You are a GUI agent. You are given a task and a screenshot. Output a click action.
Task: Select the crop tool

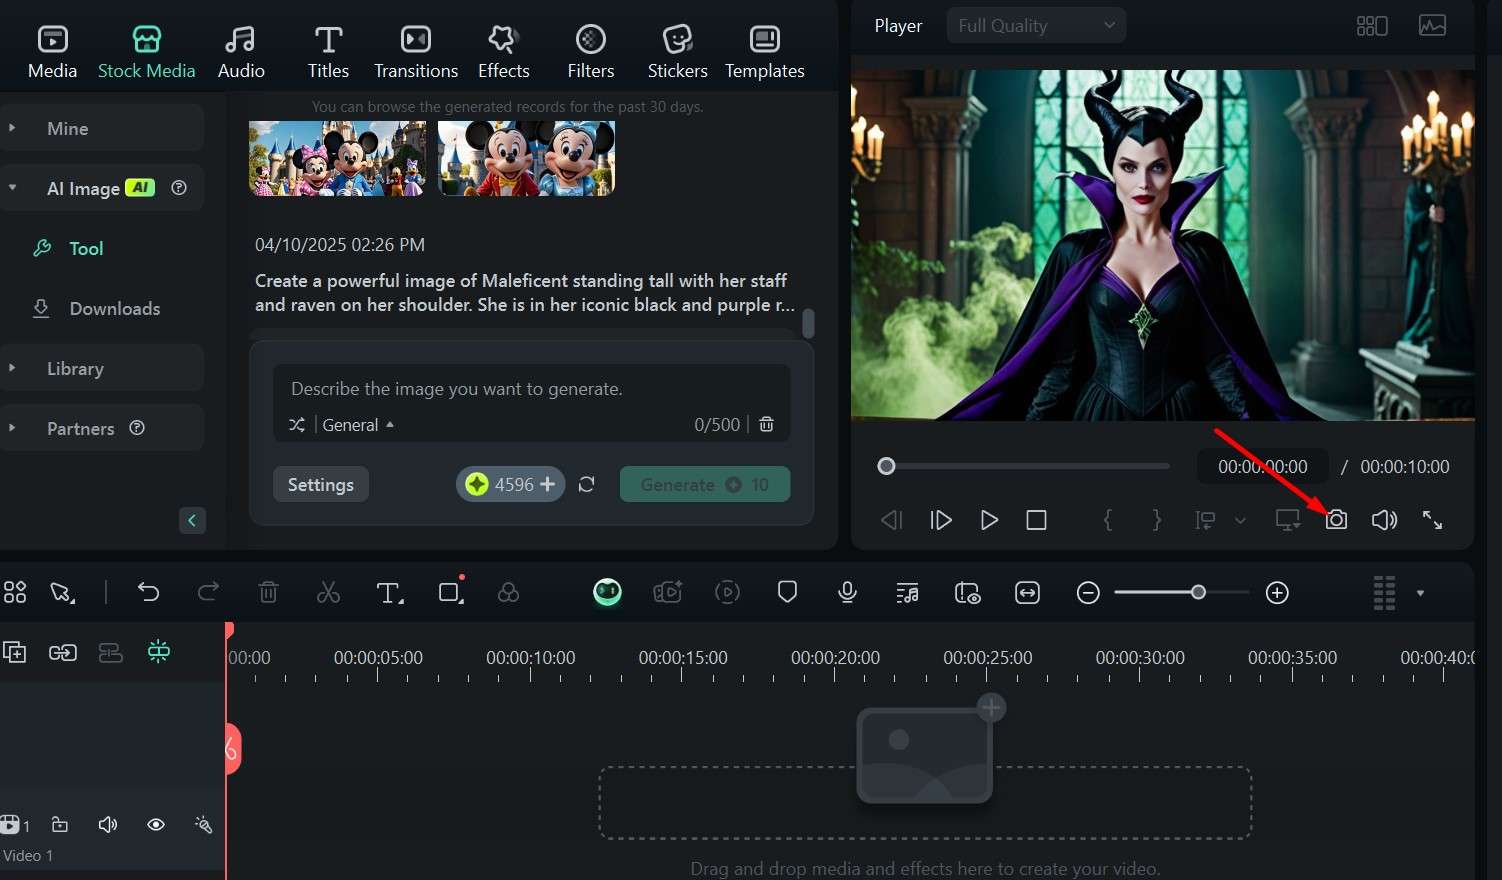tap(451, 592)
